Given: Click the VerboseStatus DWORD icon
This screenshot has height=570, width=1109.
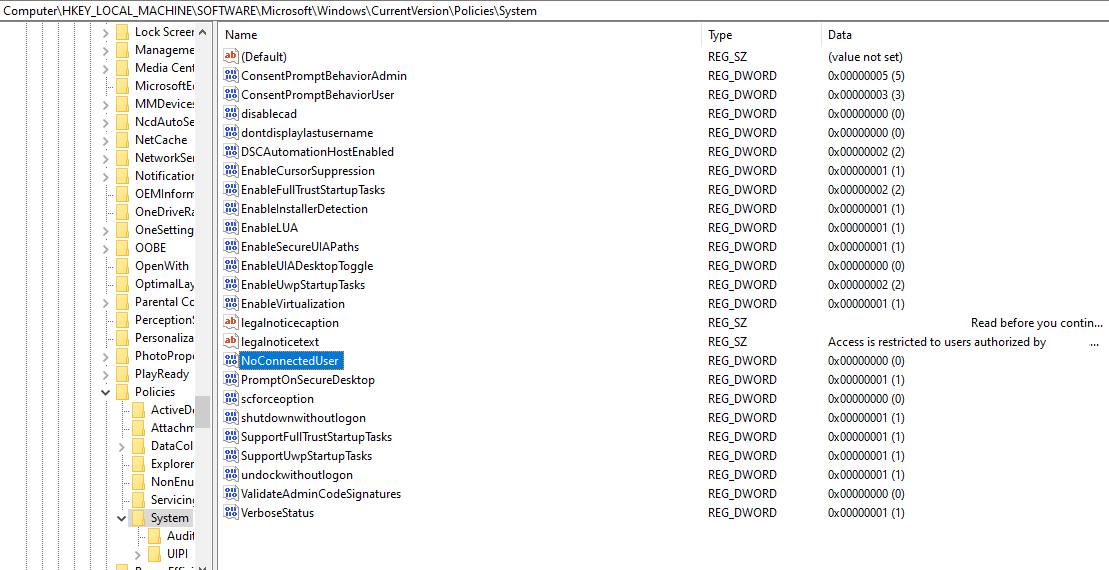Looking at the screenshot, I should (231, 513).
